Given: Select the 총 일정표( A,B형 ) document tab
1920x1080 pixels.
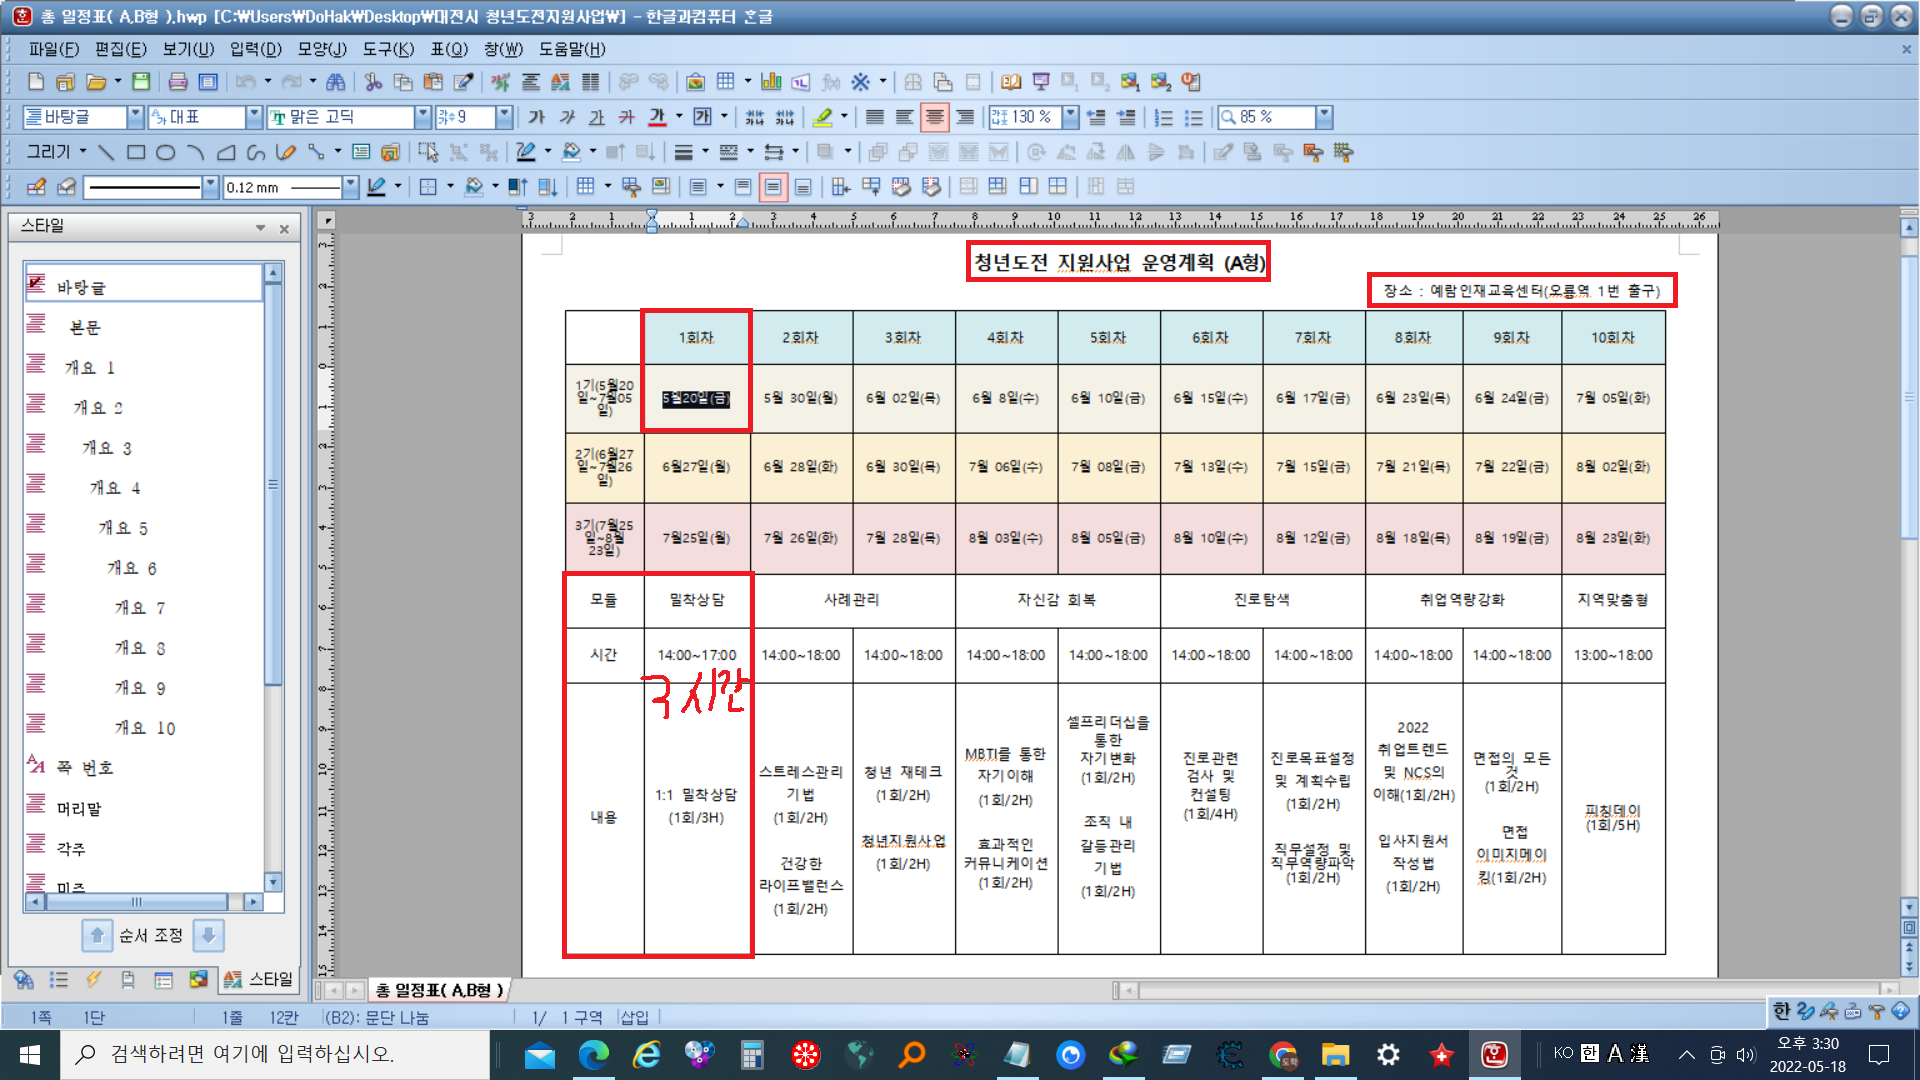Looking at the screenshot, I should pos(440,990).
